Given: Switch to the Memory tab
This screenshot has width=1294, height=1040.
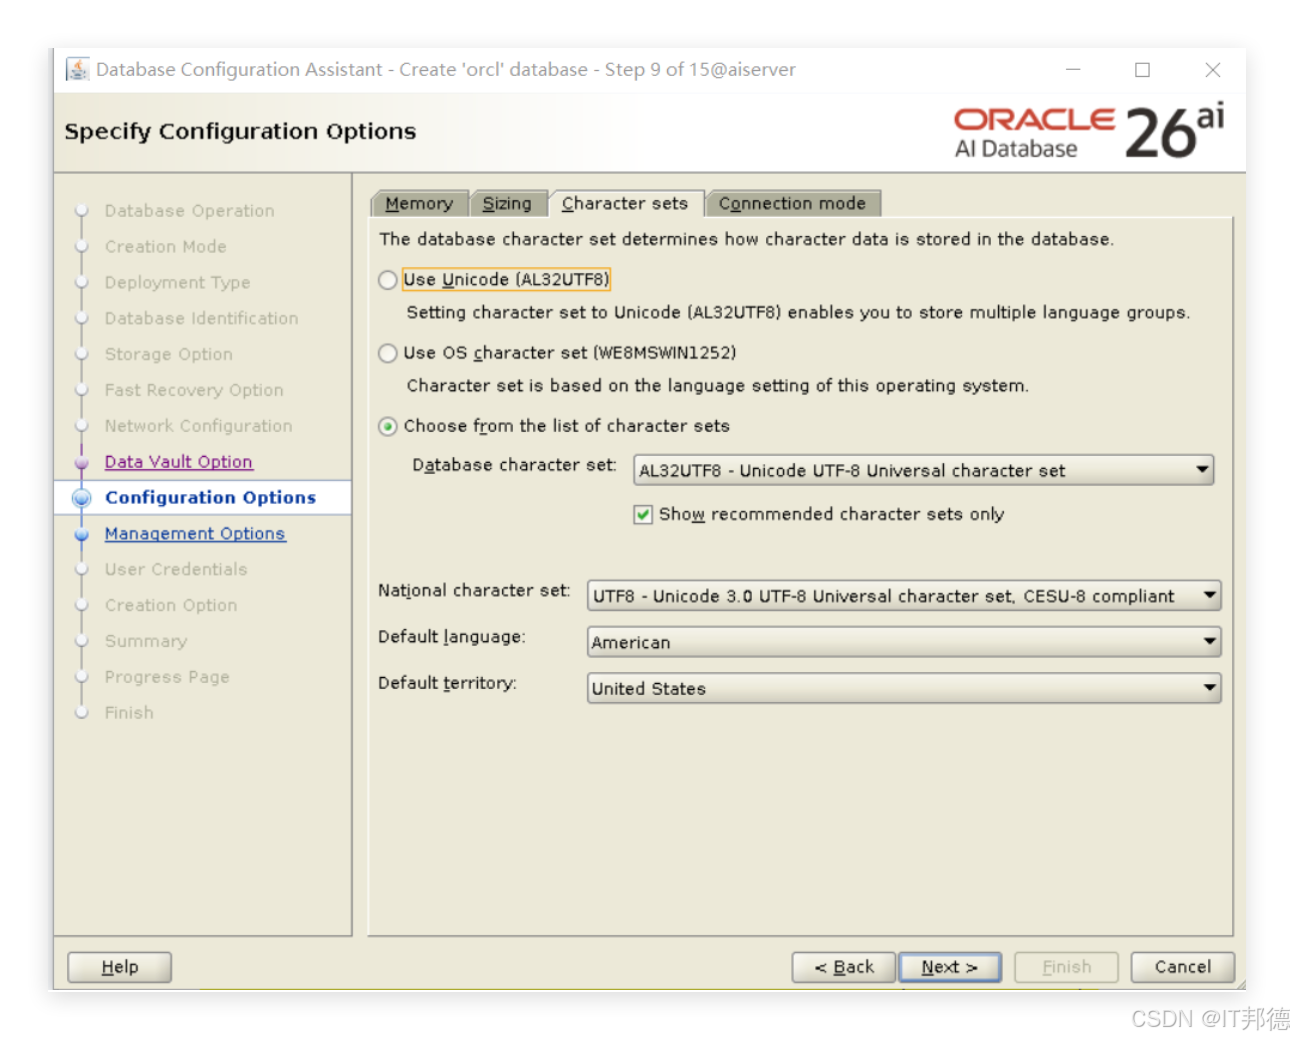Looking at the screenshot, I should 419,204.
